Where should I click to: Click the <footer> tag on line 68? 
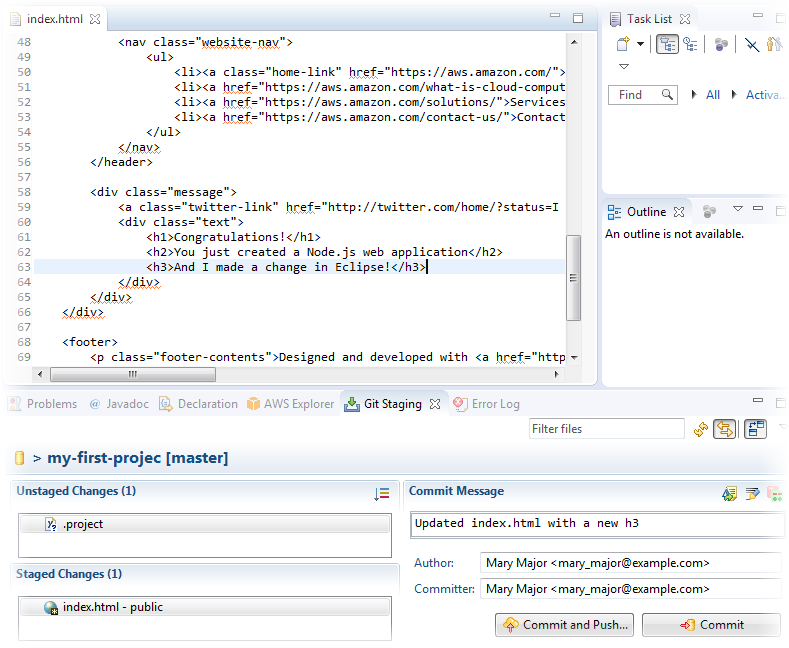pyautogui.click(x=90, y=342)
